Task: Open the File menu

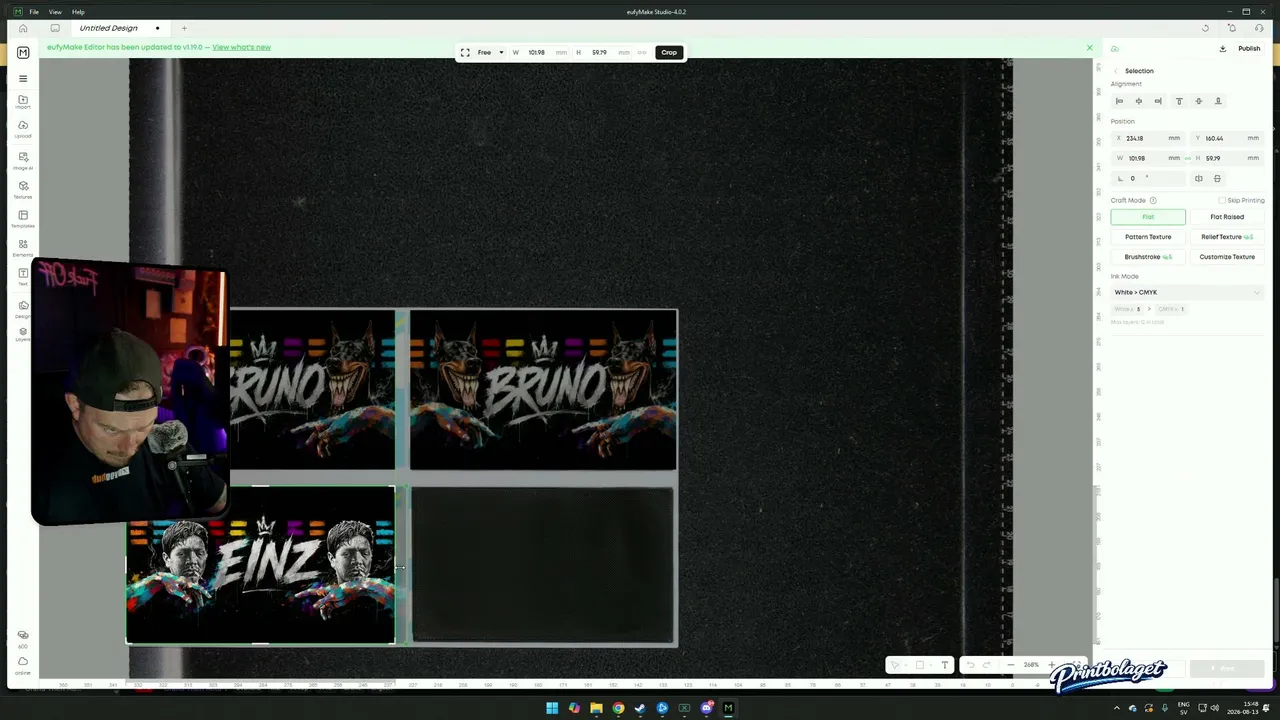Action: pyautogui.click(x=34, y=12)
